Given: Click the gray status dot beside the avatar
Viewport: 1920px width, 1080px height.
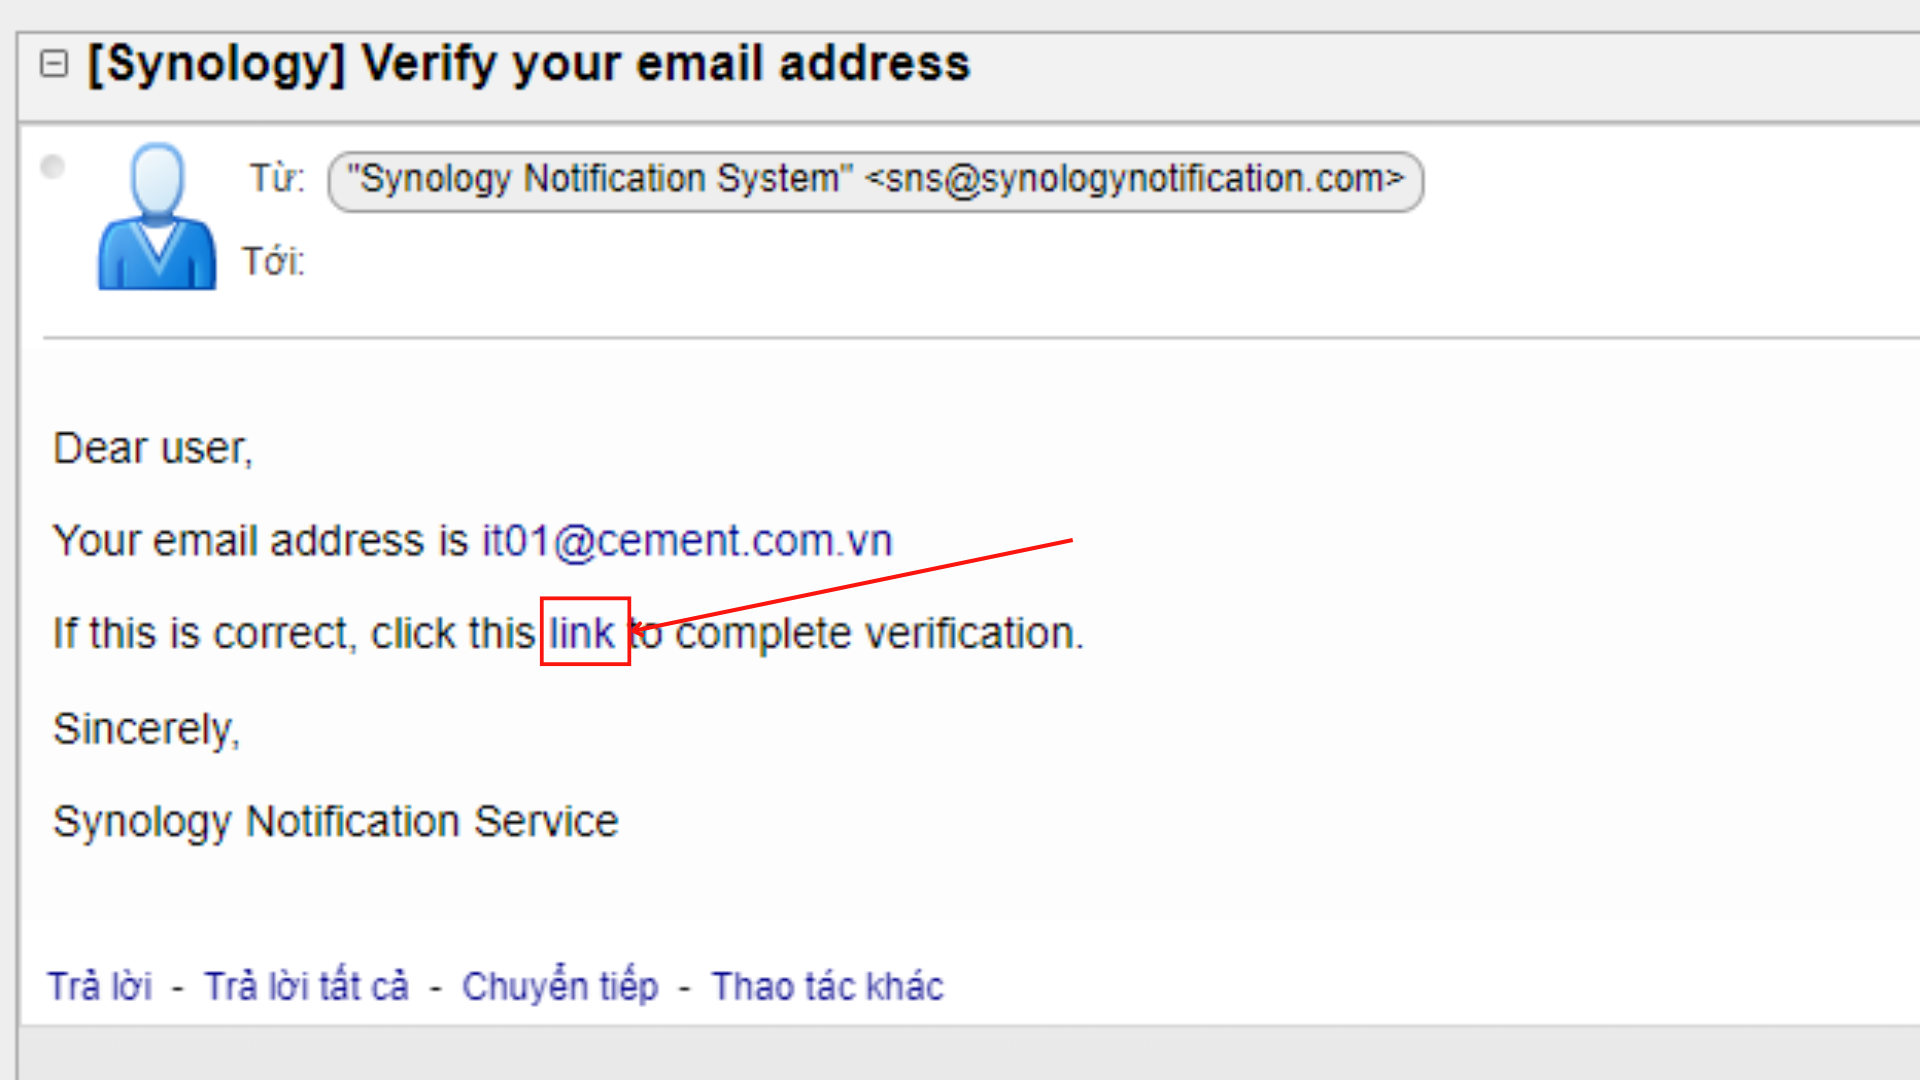Looking at the screenshot, I should (53, 167).
